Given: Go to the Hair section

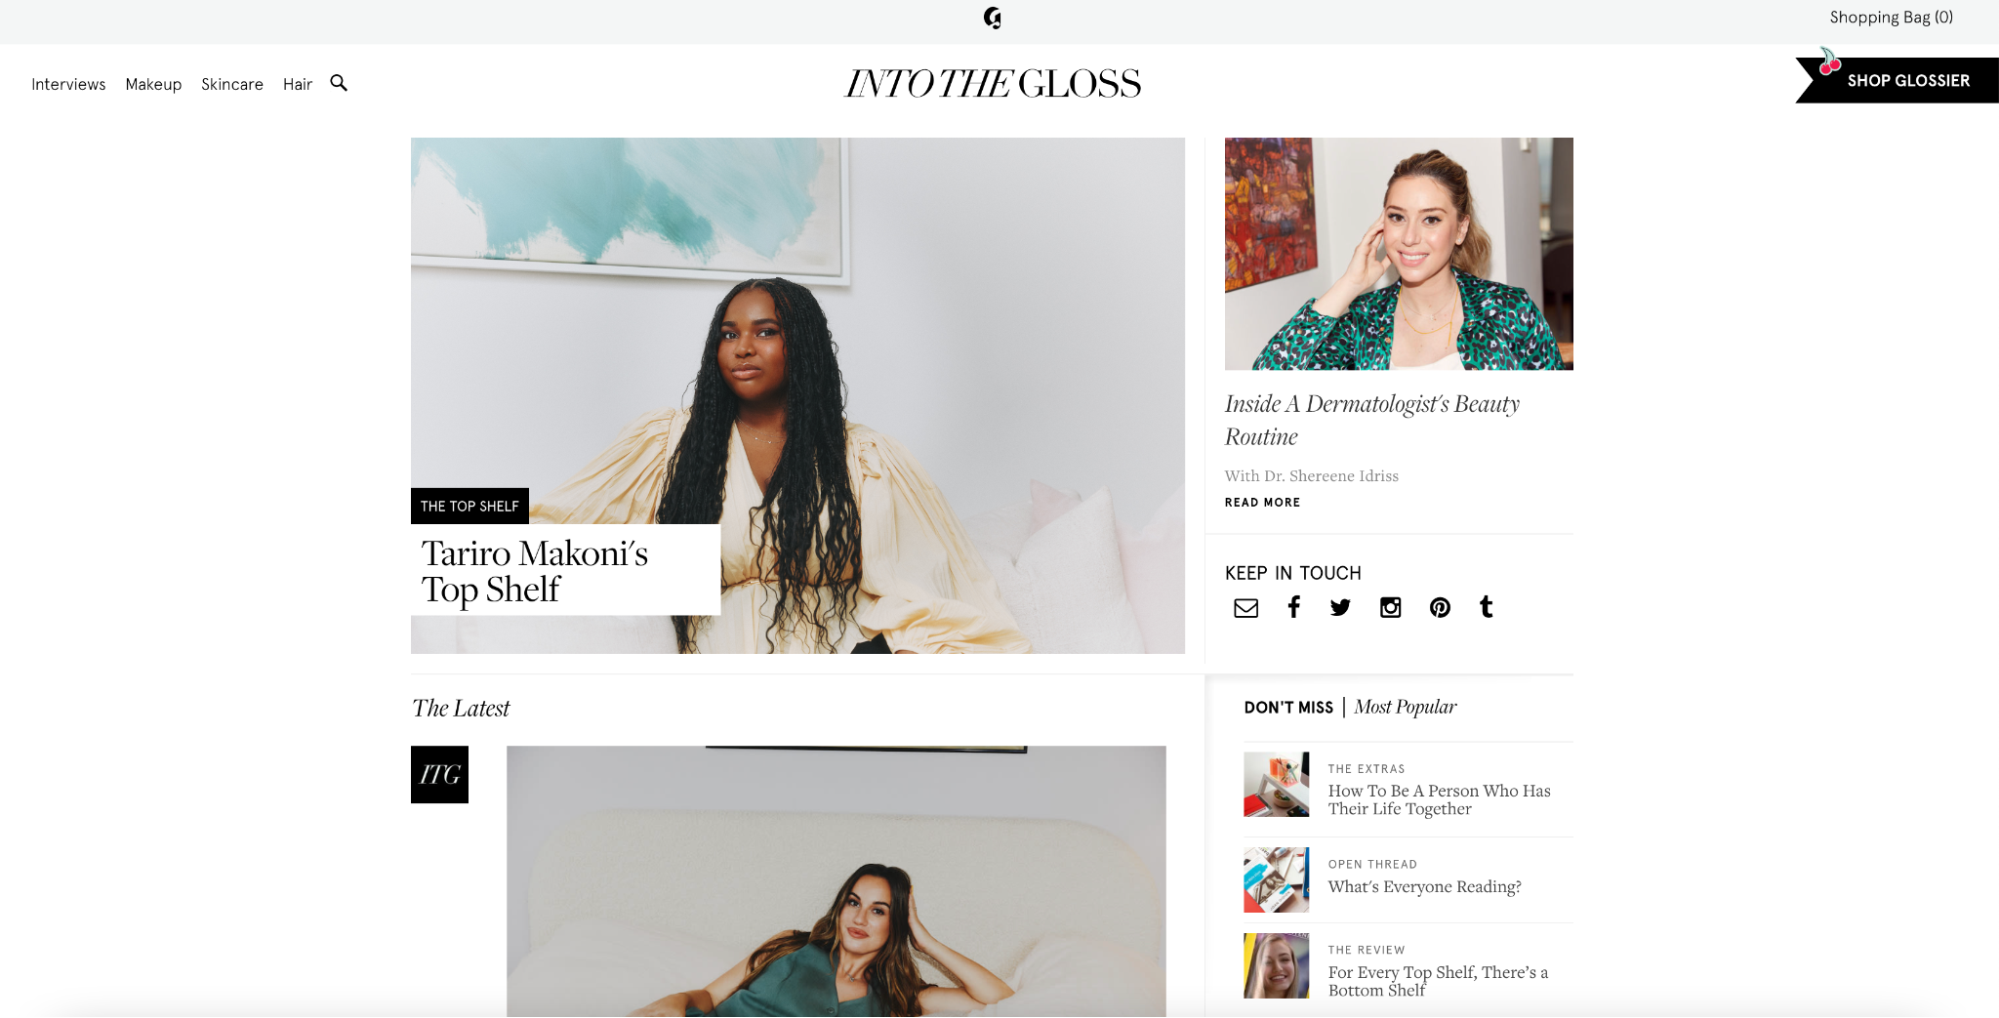Looking at the screenshot, I should tap(297, 84).
